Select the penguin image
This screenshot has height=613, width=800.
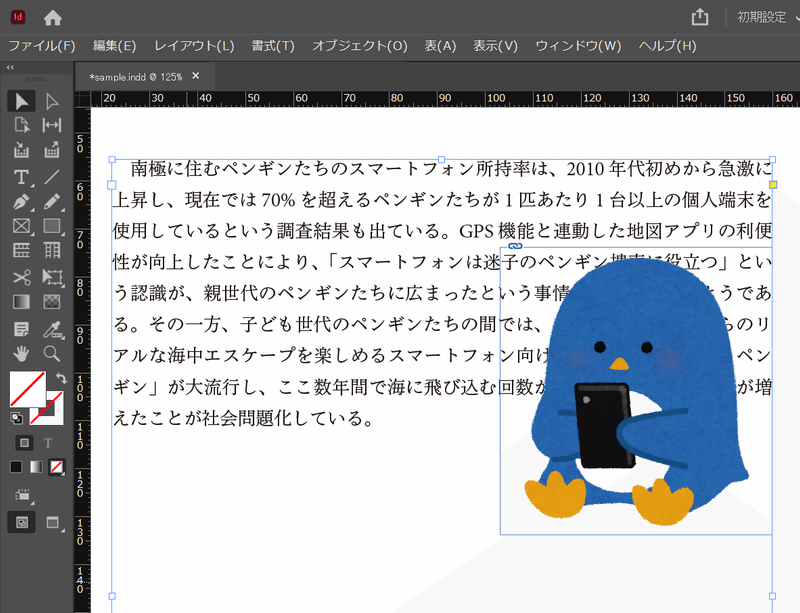[636, 390]
